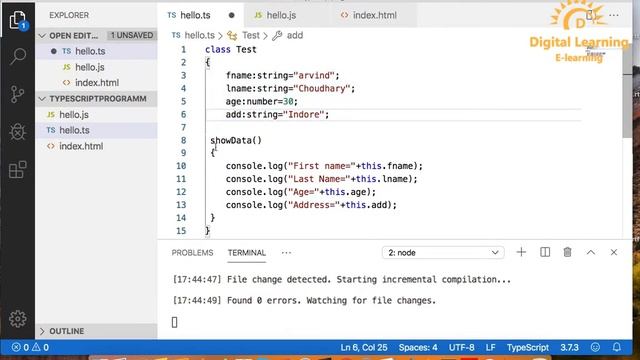Open the Explorer view in activity bar

(18, 20)
